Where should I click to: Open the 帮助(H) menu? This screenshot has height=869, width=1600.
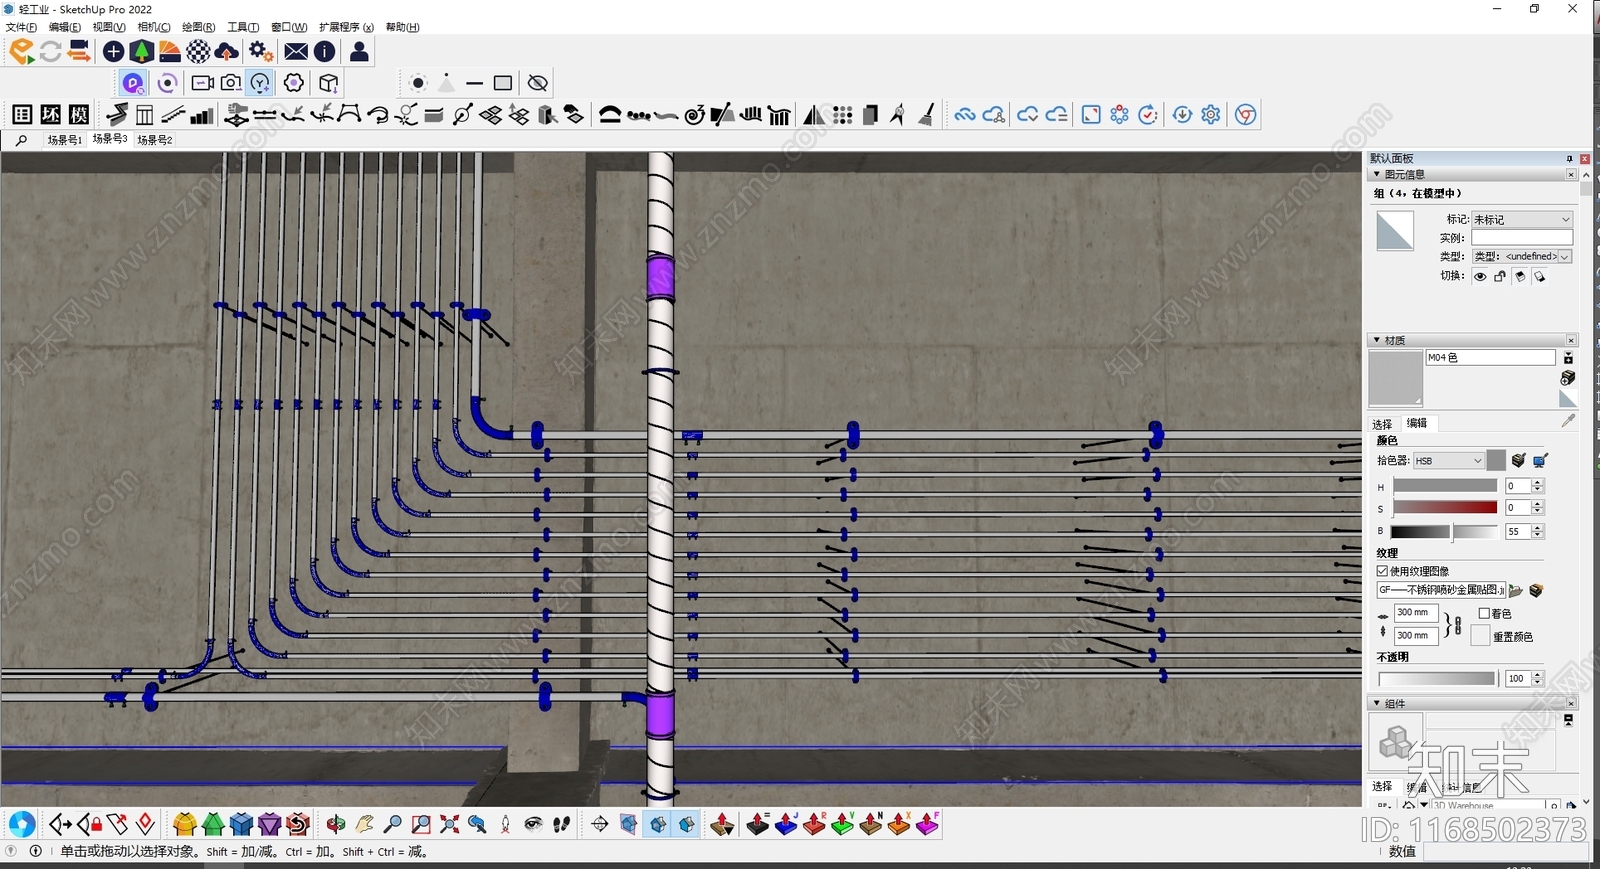tap(403, 27)
